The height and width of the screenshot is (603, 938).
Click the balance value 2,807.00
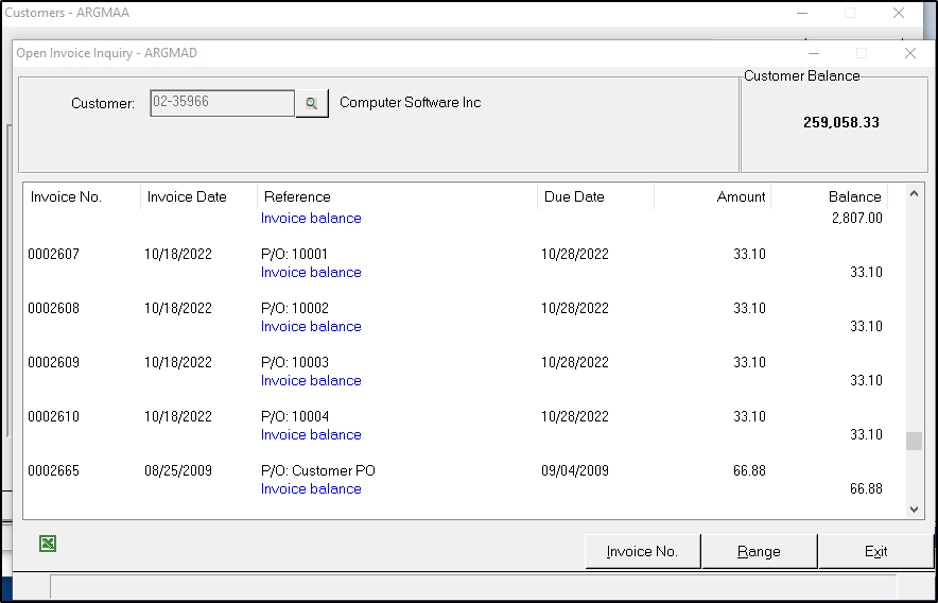coord(857,218)
